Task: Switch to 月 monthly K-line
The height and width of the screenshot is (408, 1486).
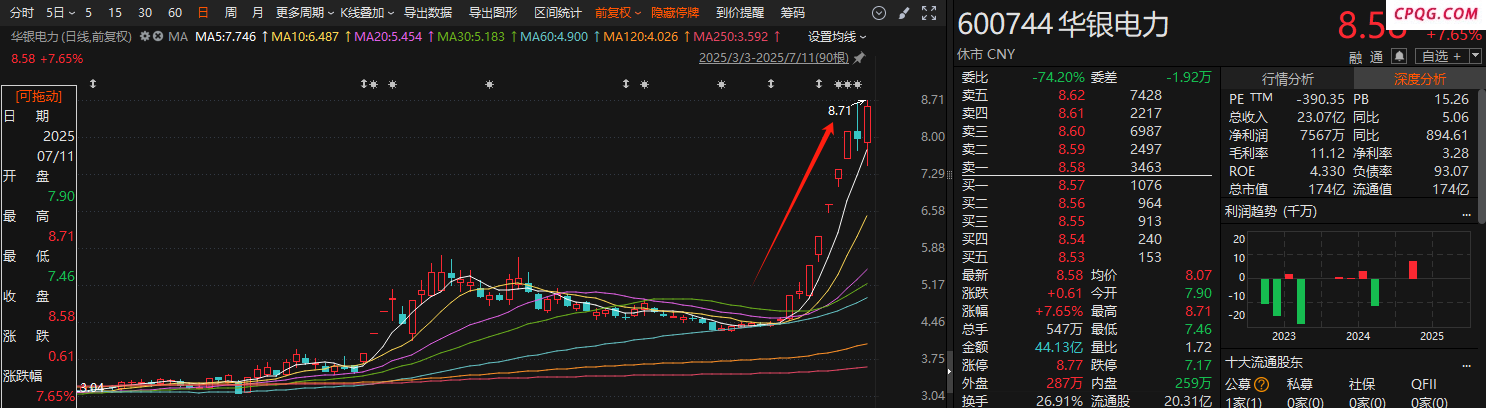Action: [258, 13]
